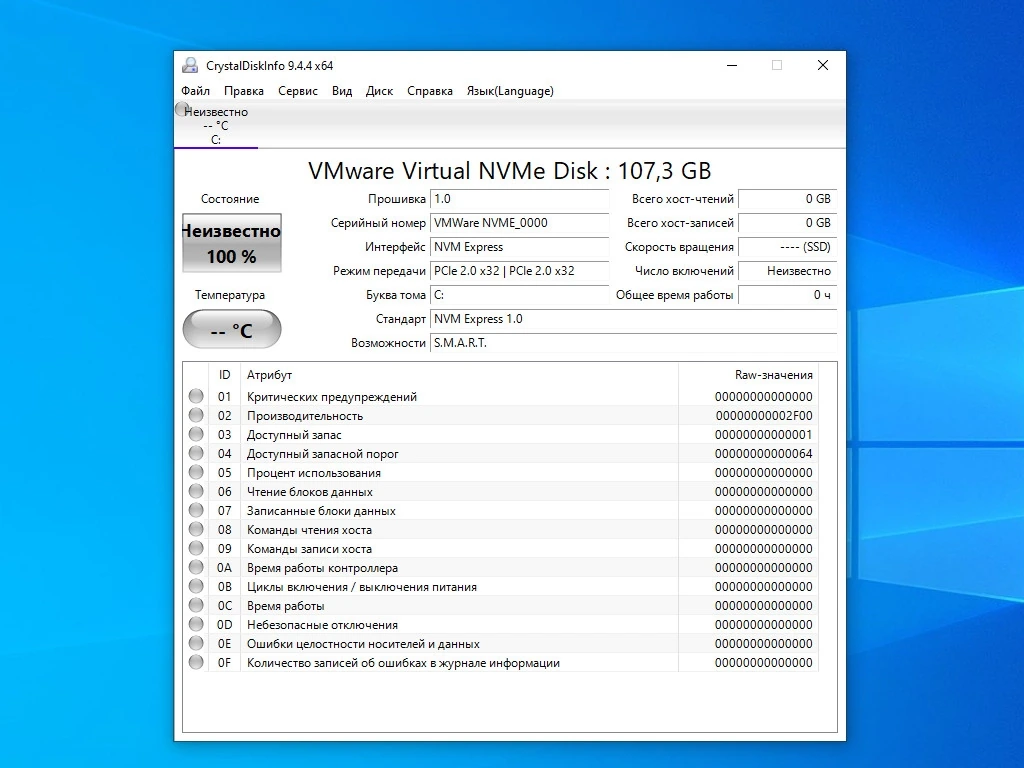Click status circle for 08 Команды чтения хоста
The height and width of the screenshot is (768, 1024).
[196, 528]
